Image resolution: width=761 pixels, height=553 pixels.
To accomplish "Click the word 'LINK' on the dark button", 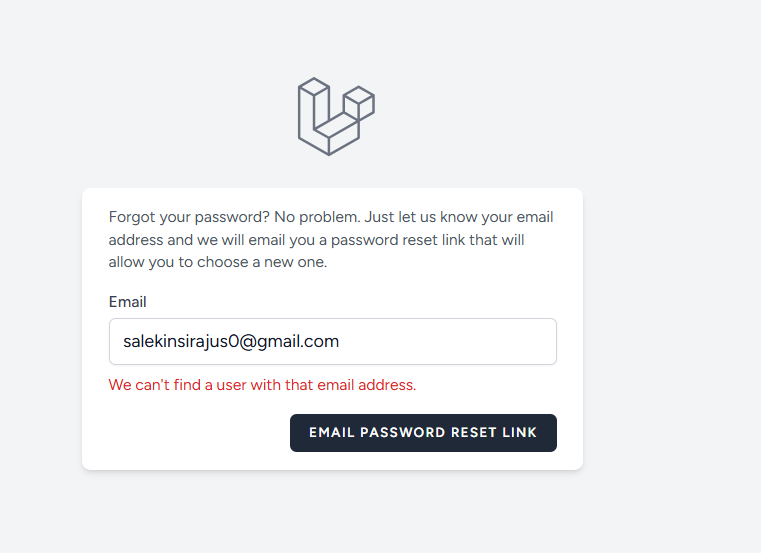I will click(520, 433).
